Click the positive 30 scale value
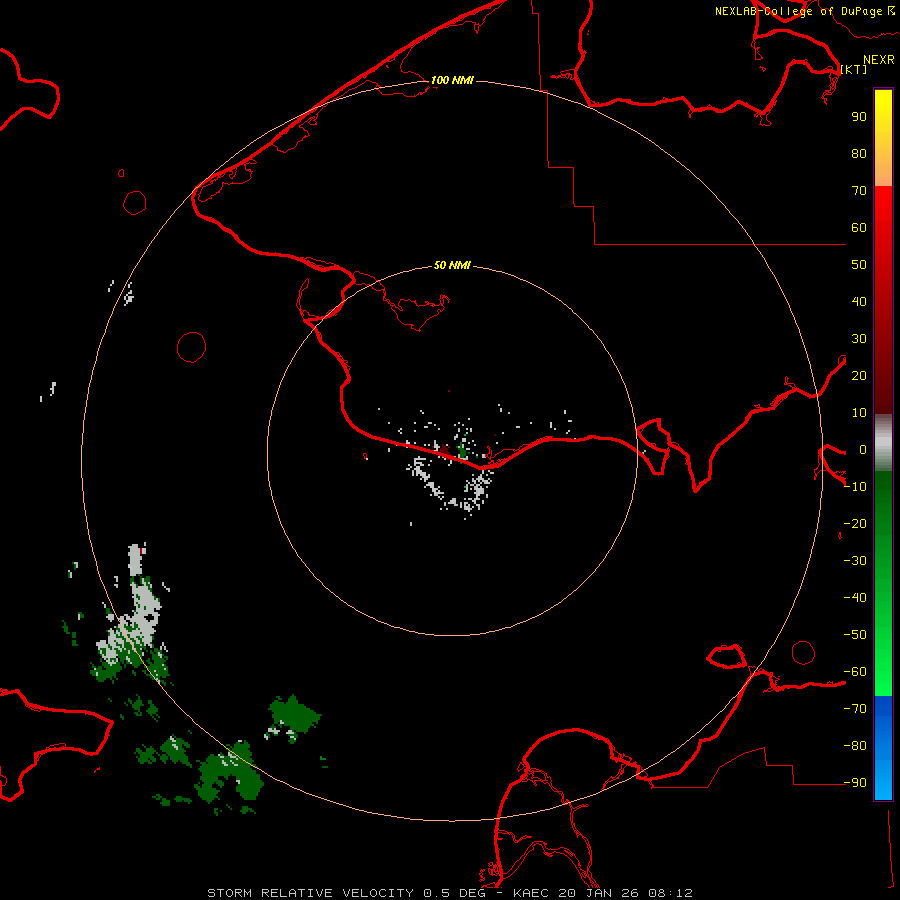The image size is (900, 900). [859, 339]
